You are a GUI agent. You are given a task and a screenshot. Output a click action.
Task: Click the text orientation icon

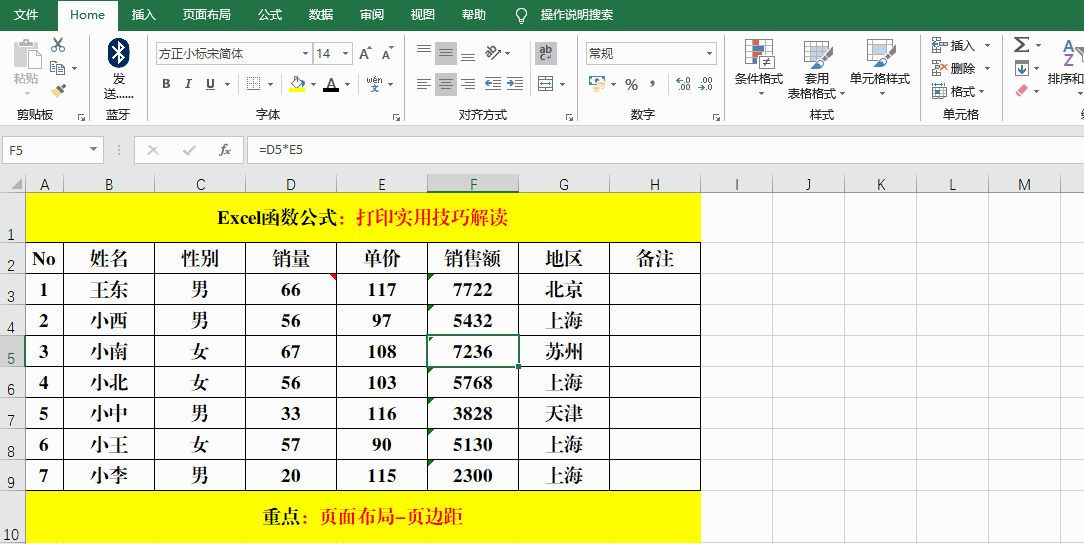click(x=493, y=53)
